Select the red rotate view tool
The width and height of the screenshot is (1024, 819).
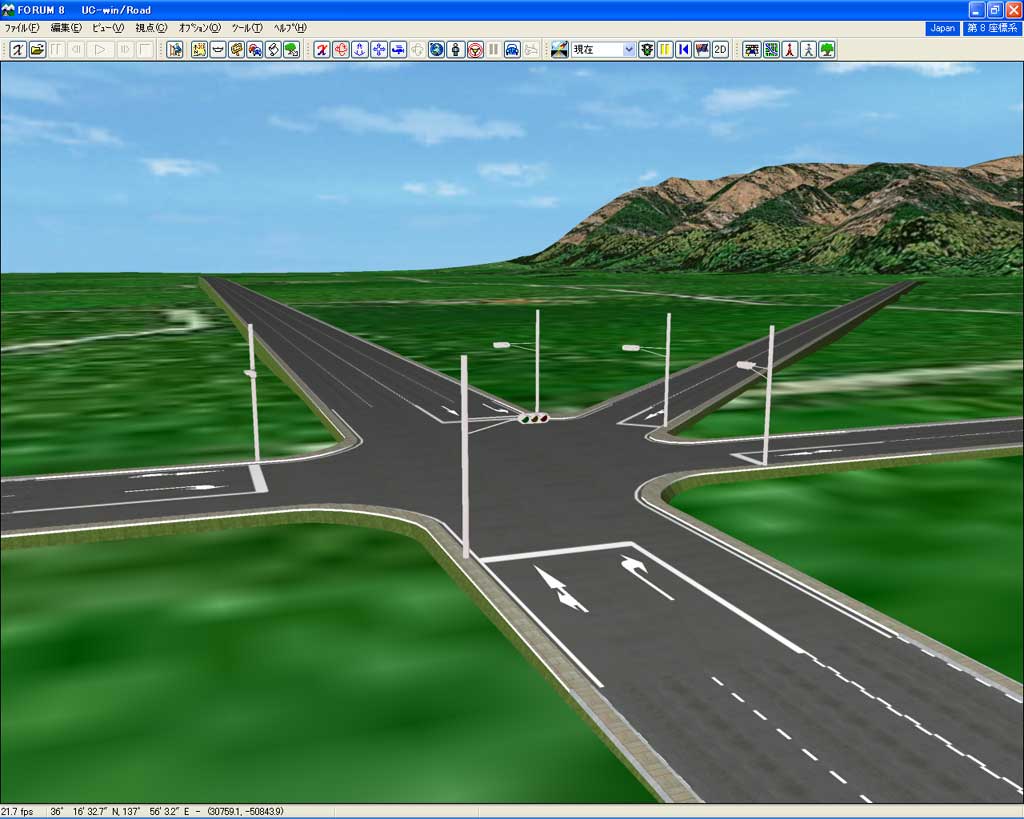click(340, 50)
